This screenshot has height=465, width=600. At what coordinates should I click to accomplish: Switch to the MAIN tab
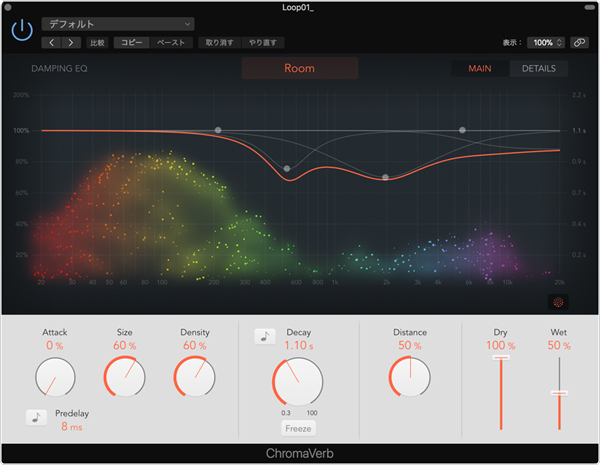click(x=480, y=69)
